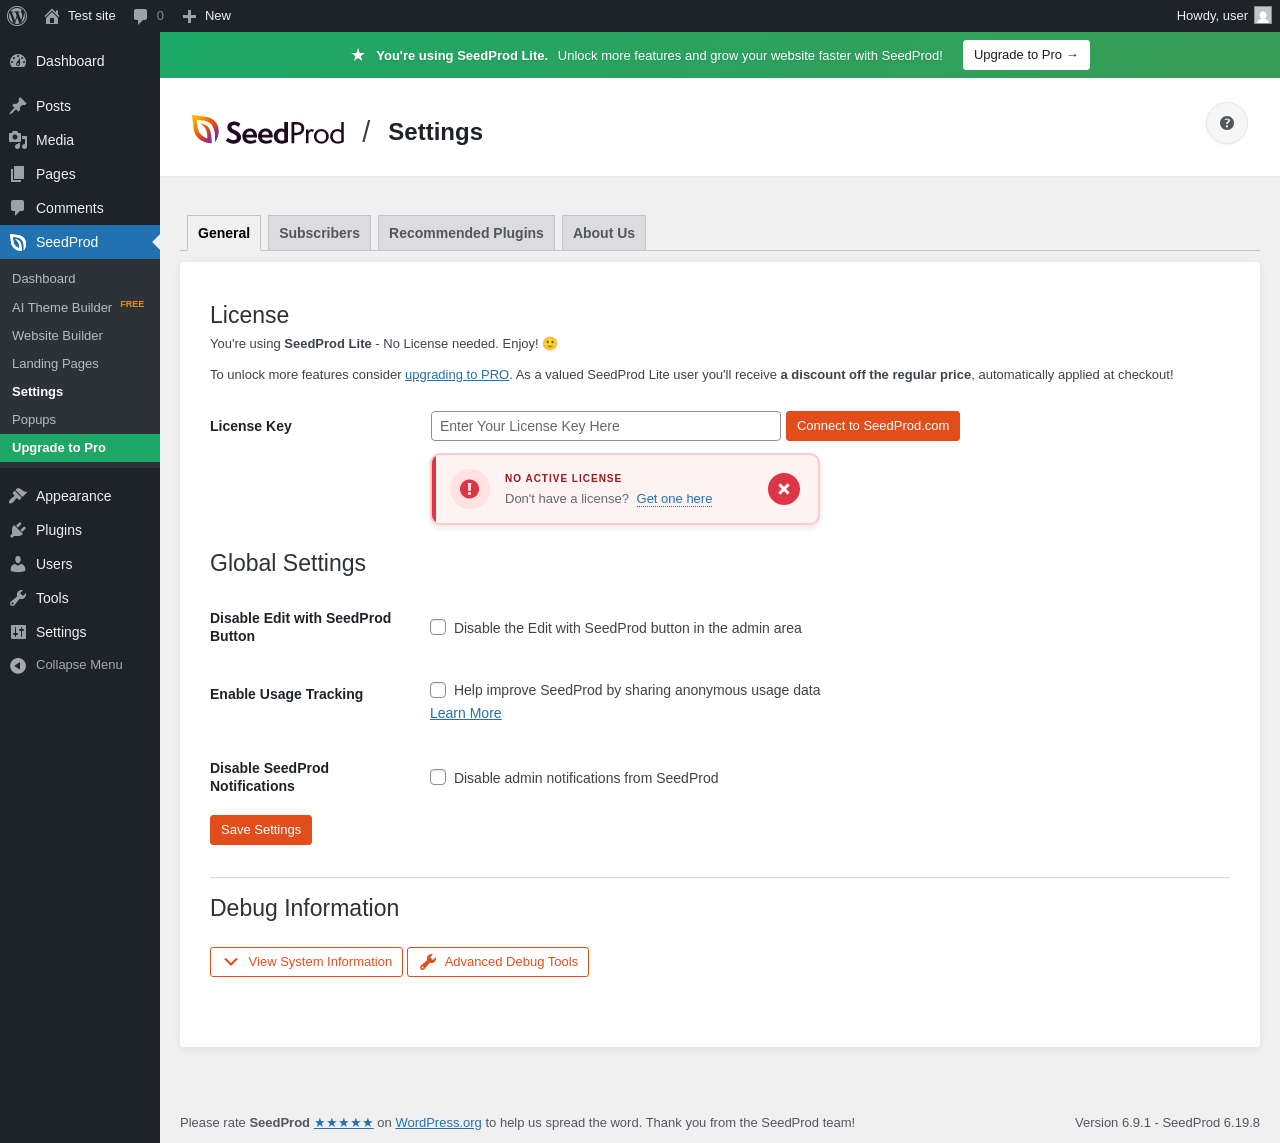Open the New content dropdown in admin bar
Viewport: 1280px width, 1143px height.
[207, 16]
